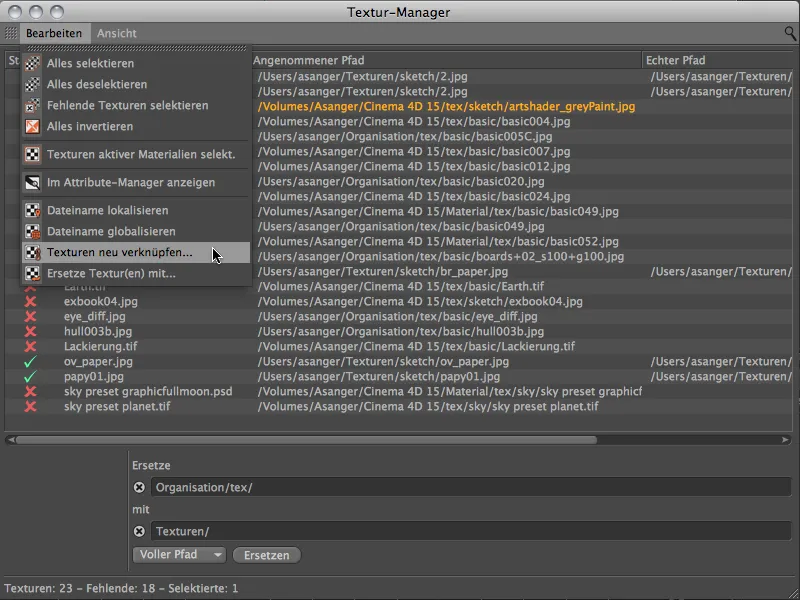The width and height of the screenshot is (800, 600).
Task: Clear the Texturen/ field with its X icon
Action: [x=139, y=531]
